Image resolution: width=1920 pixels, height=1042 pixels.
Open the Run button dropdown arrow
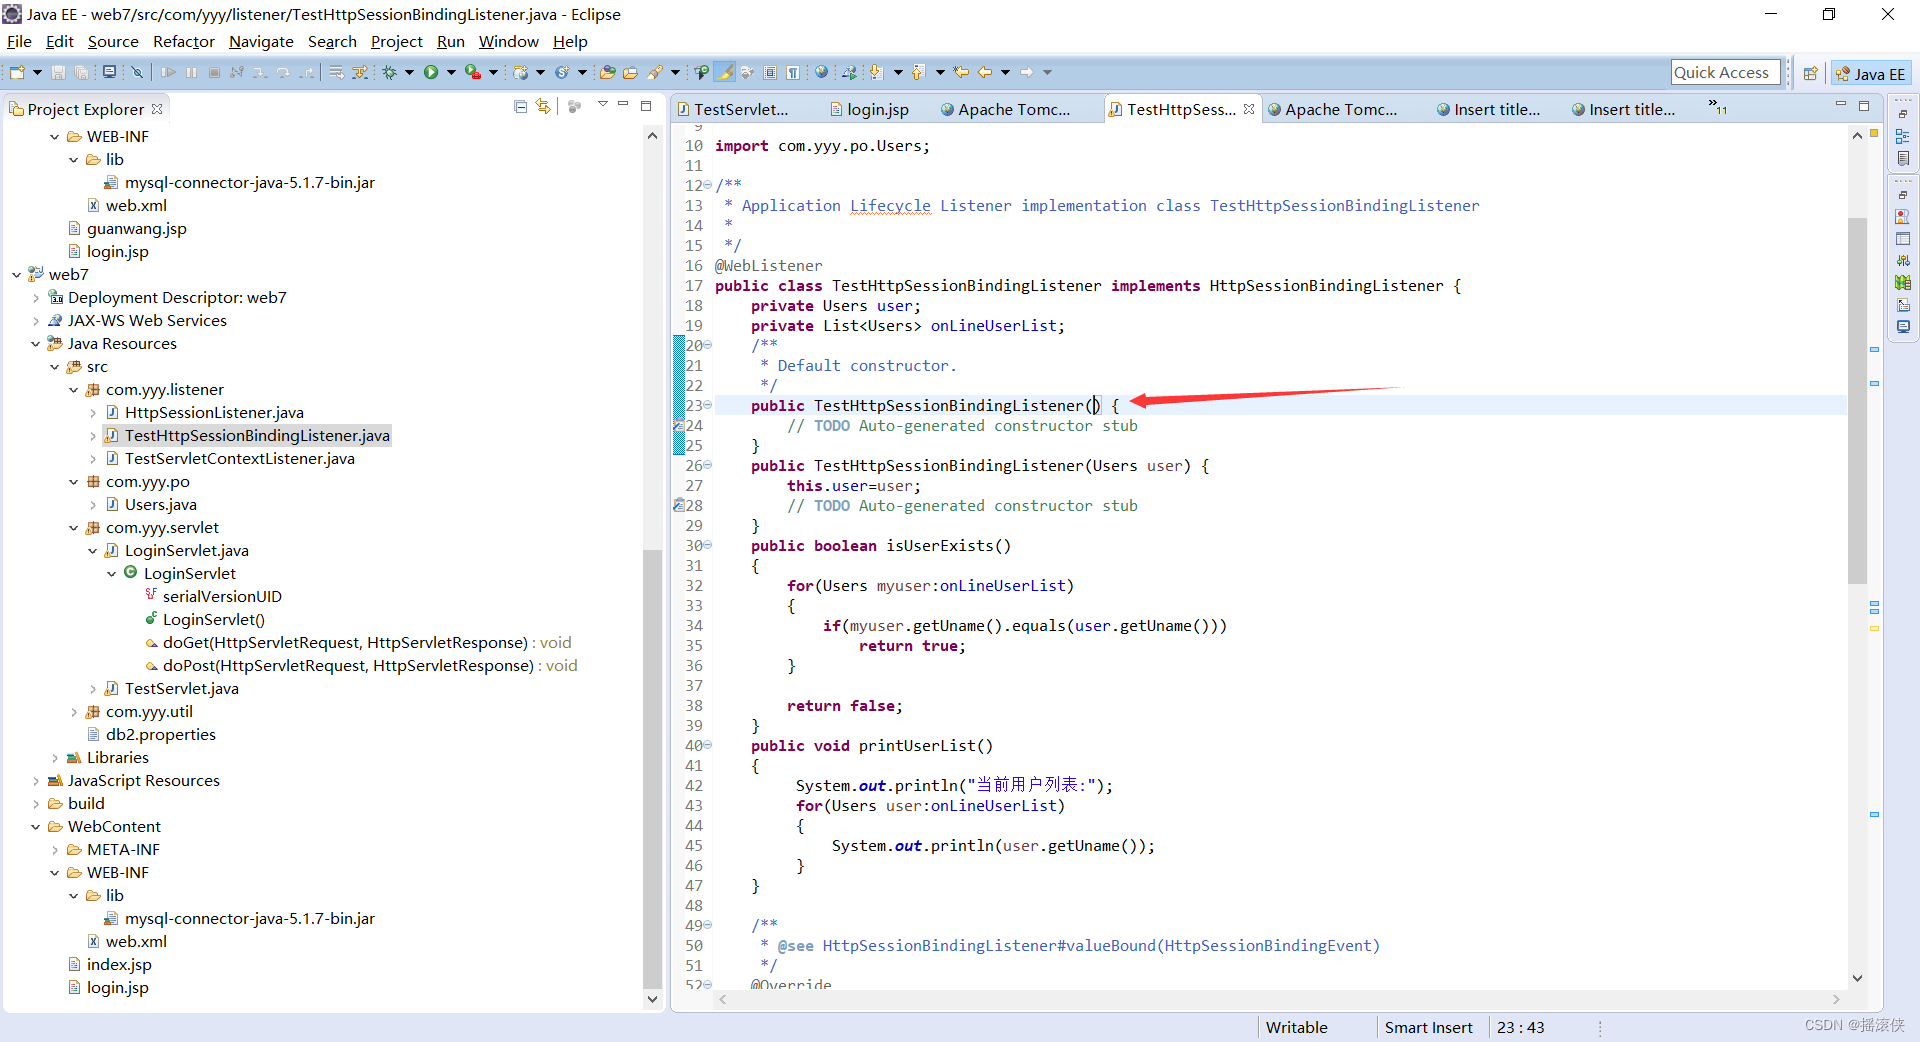click(451, 72)
